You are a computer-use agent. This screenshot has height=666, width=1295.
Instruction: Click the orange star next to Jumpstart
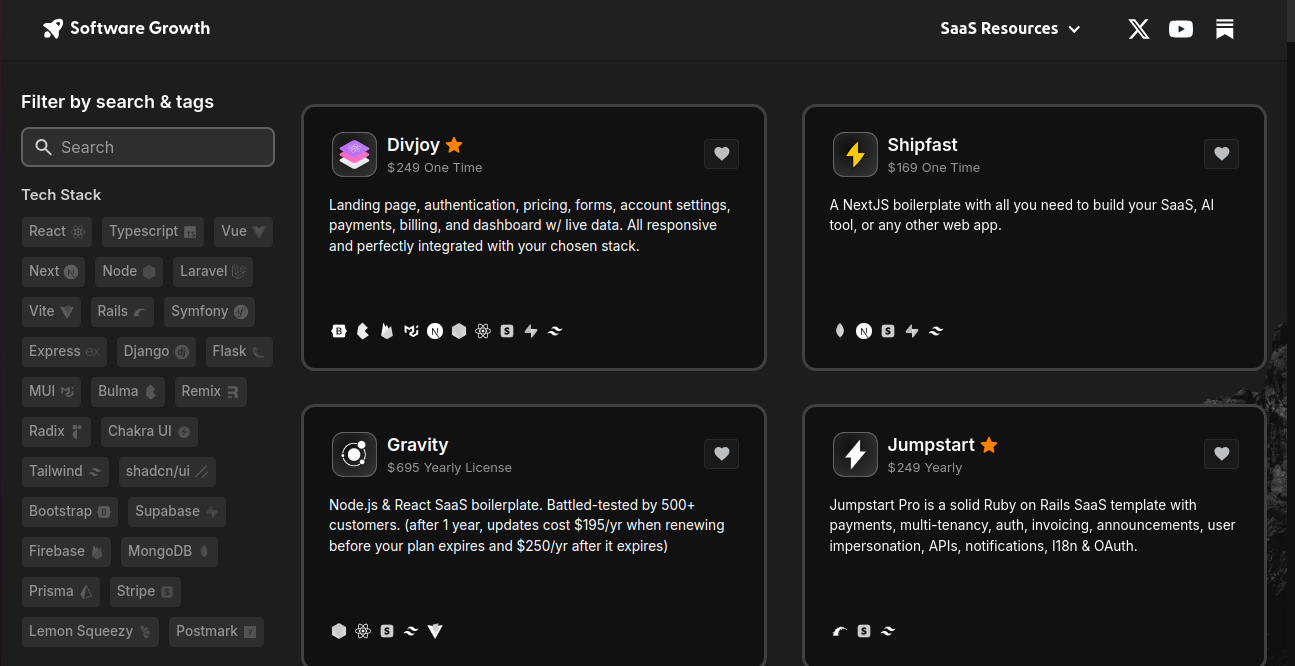[989, 445]
